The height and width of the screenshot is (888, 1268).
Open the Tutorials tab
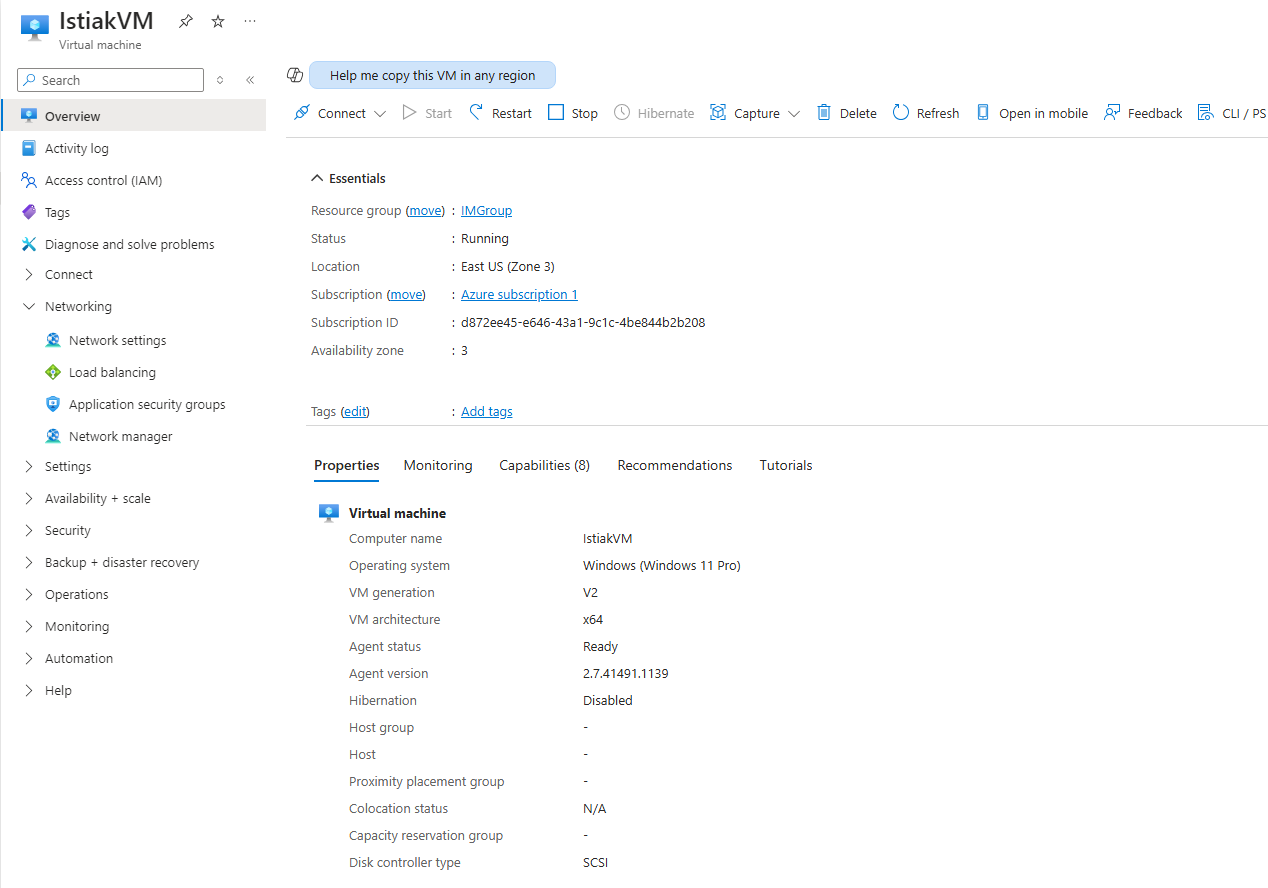point(786,465)
